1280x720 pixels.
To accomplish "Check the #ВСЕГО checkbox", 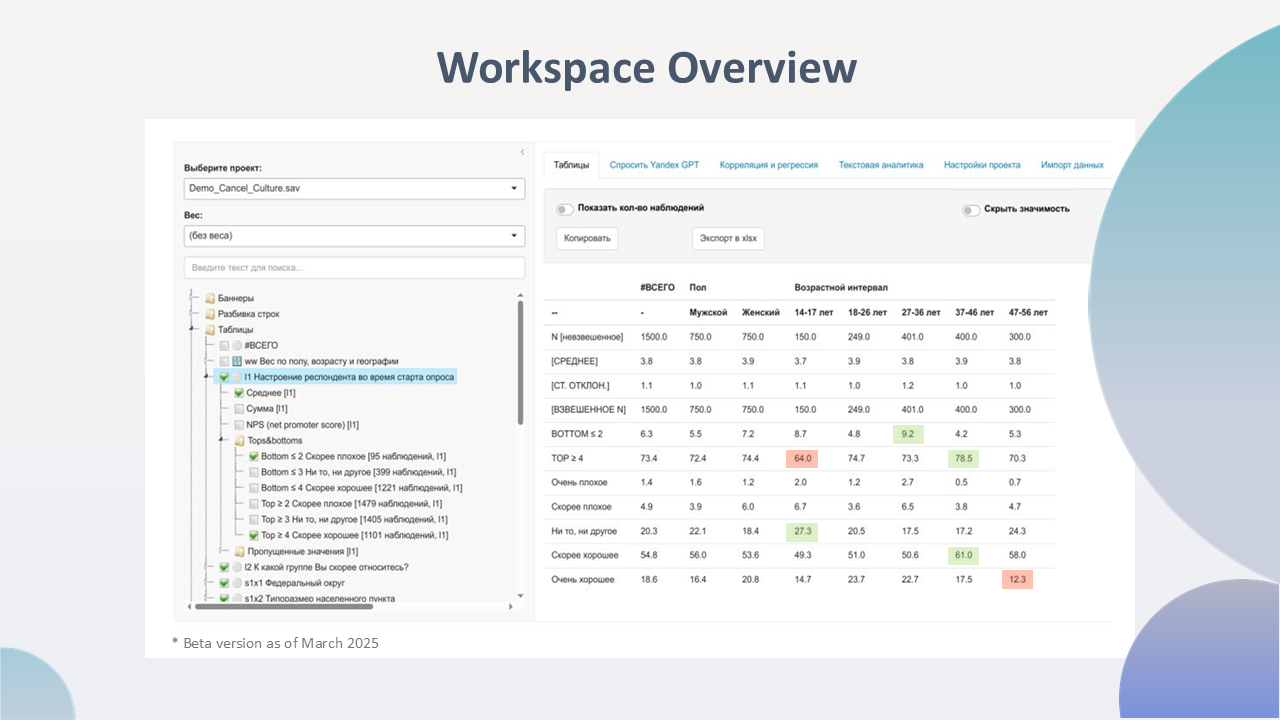I will [x=224, y=346].
